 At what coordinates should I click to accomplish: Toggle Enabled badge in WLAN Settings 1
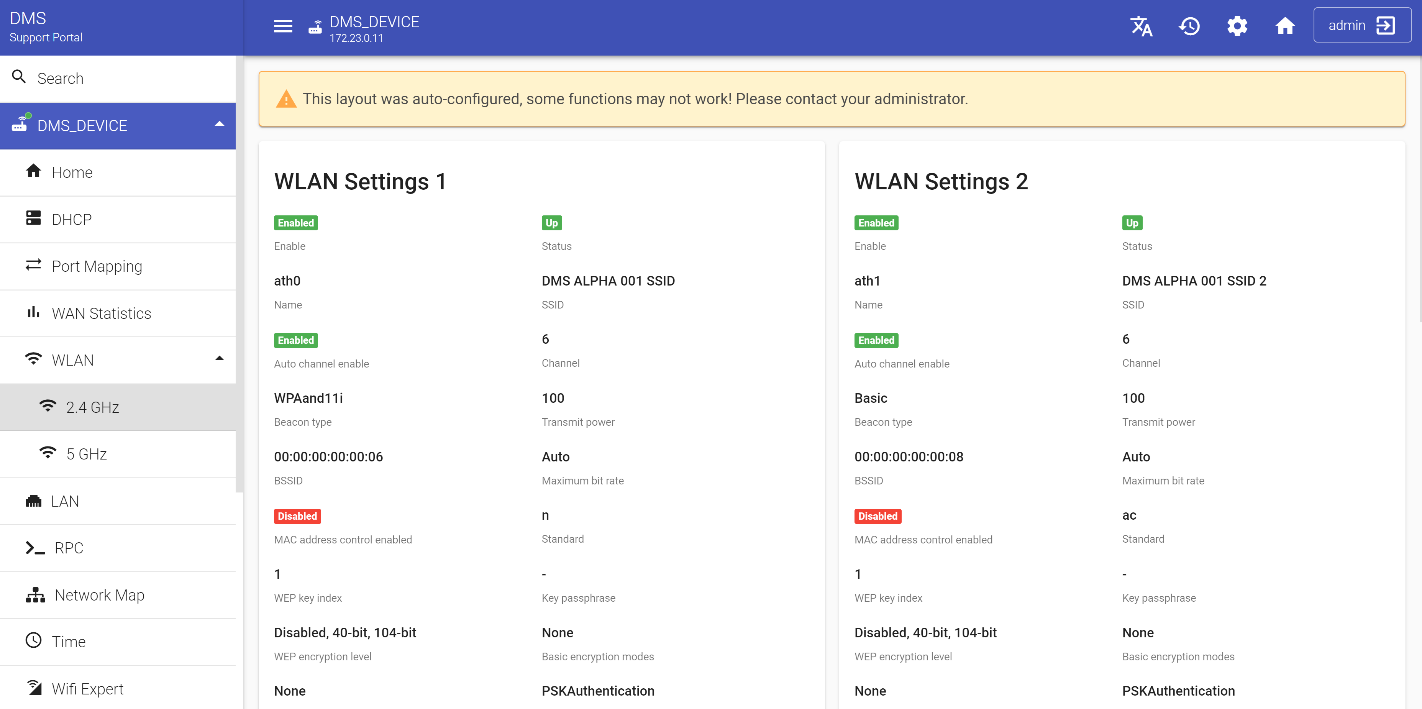296,223
